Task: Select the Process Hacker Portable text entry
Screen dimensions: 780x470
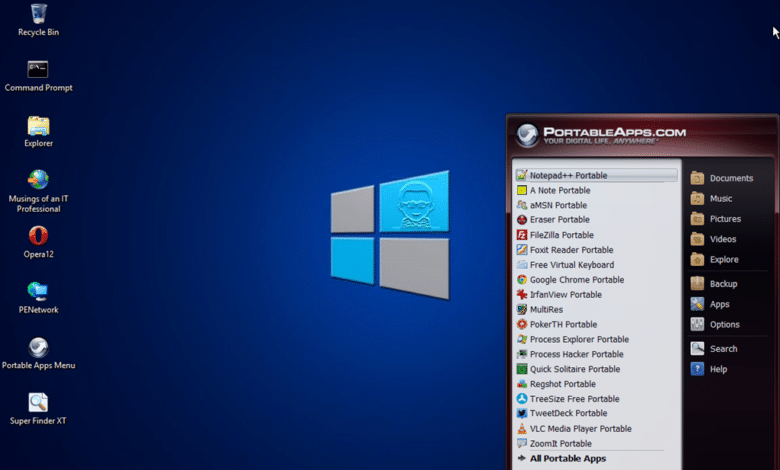Action: tap(577, 354)
